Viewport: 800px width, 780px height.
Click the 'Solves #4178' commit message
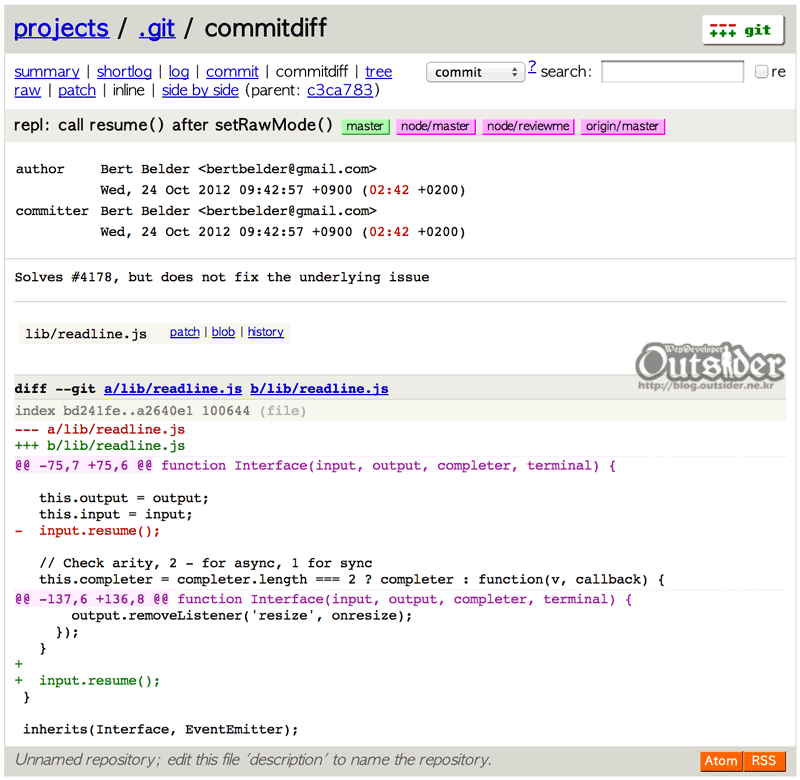pos(222,278)
